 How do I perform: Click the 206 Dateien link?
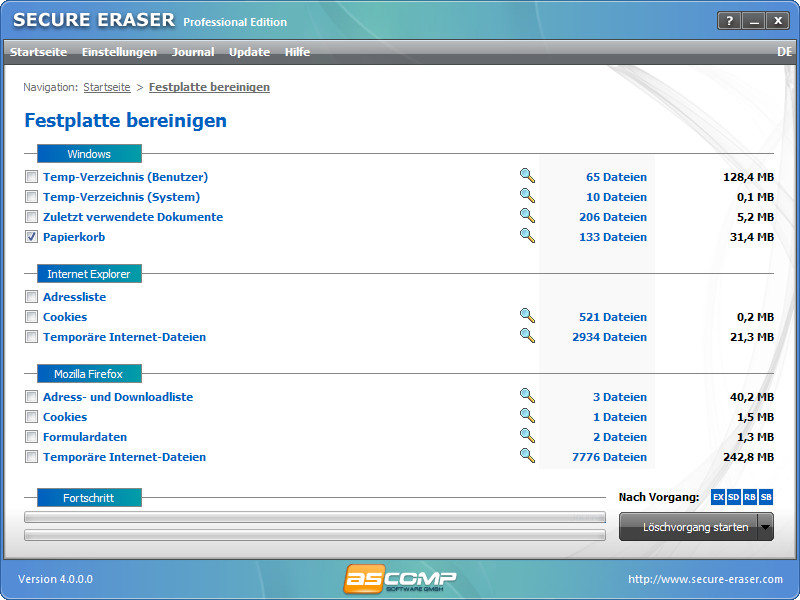click(x=613, y=217)
